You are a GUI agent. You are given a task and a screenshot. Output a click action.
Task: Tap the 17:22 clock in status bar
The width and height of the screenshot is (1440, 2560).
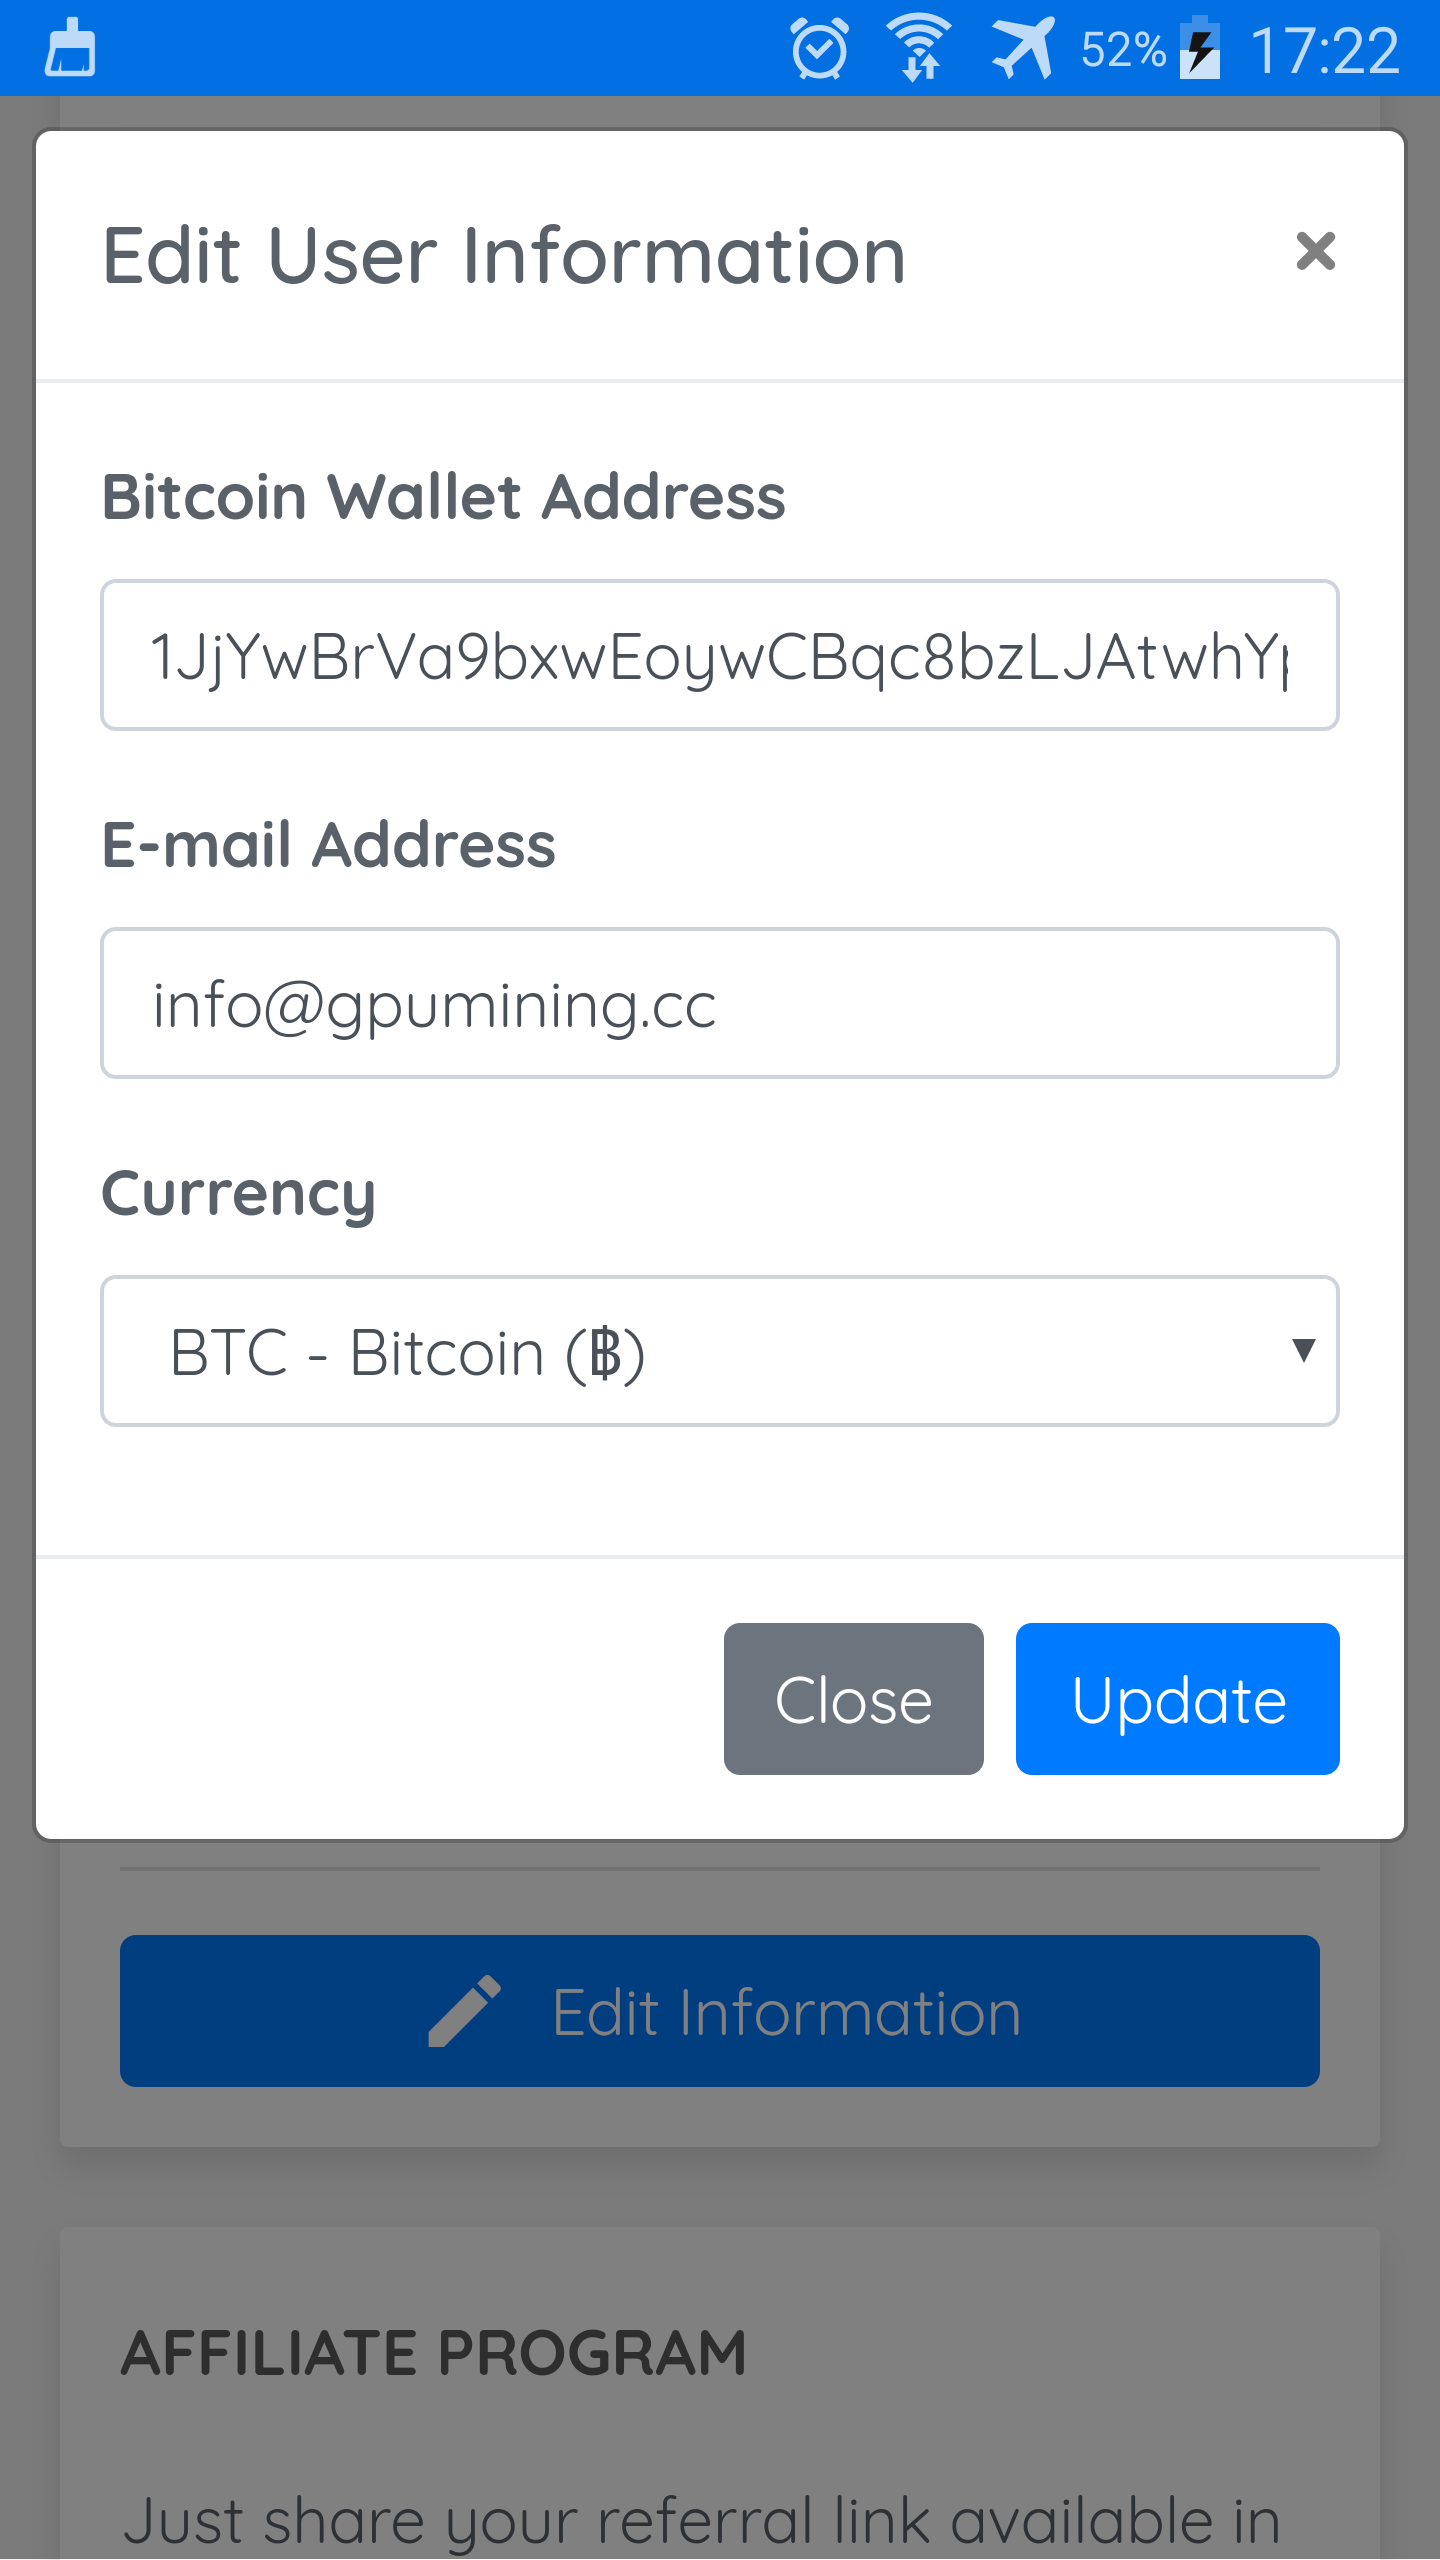click(x=1325, y=50)
